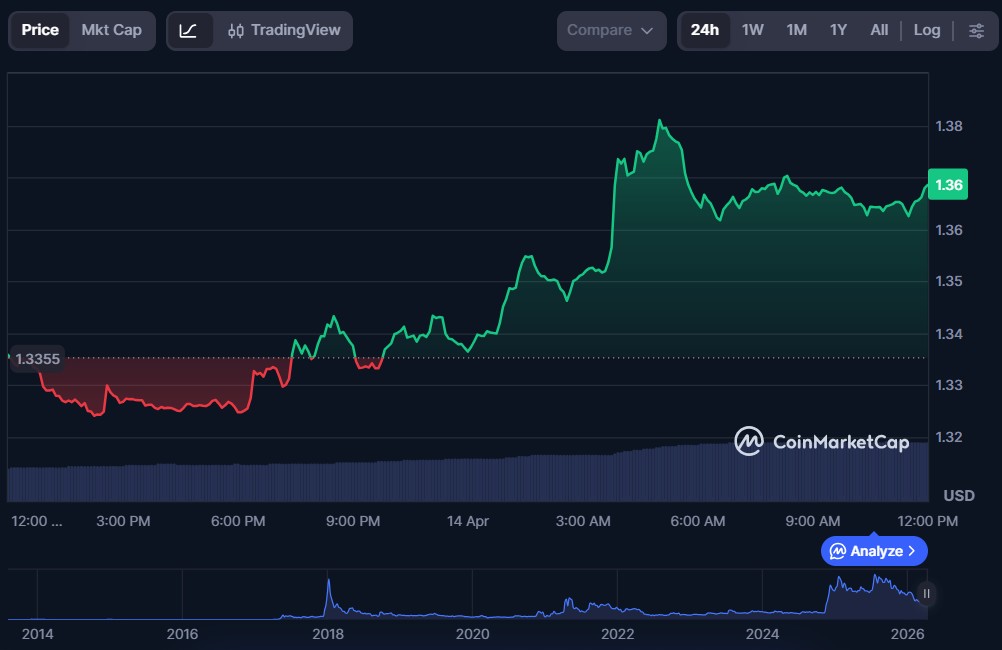Toggle the Log scale option
The image size is (1002, 650).
click(926, 30)
